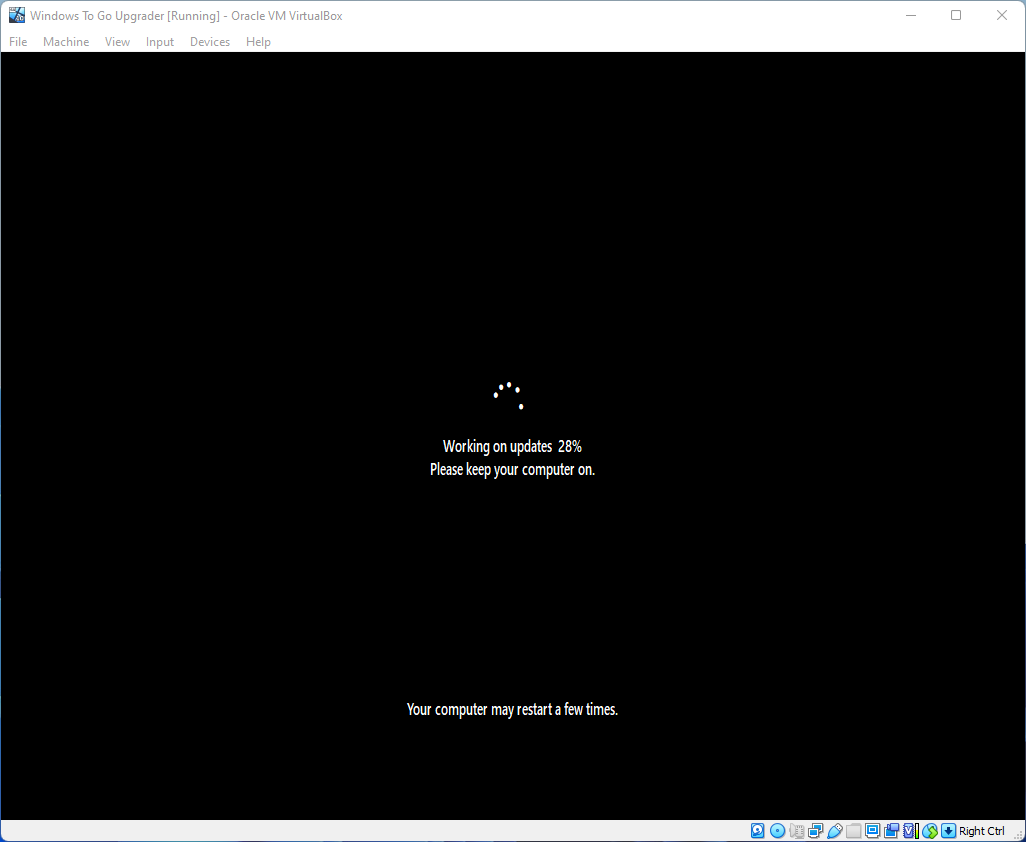Click the Right Ctrl host key label
Viewport: 1026px width, 842px height.
(982, 831)
